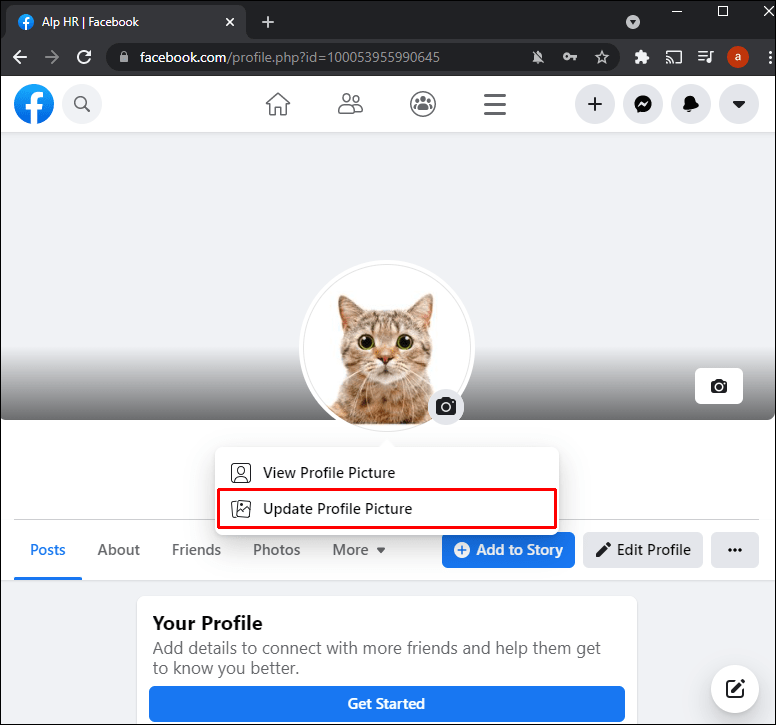Image resolution: width=776 pixels, height=725 pixels.
Task: Open the notifications bell icon
Action: (691, 104)
